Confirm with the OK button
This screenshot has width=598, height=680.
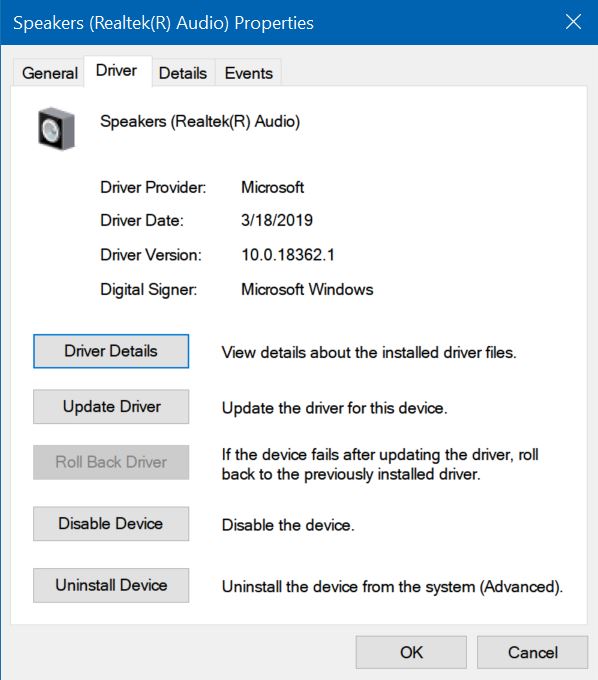pos(411,652)
